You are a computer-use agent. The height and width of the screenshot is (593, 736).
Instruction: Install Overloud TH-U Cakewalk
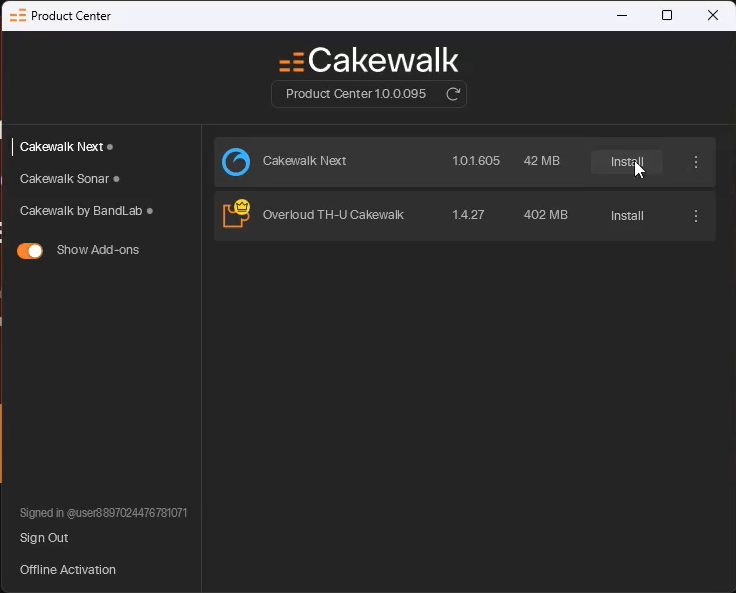pos(627,216)
